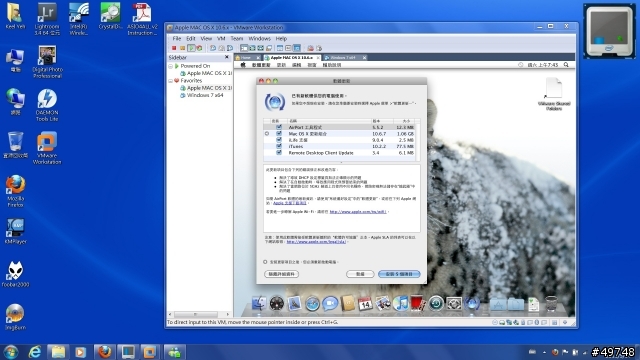Click the cancel button in Software Update dialog
640x360 pixels.
click(360, 274)
